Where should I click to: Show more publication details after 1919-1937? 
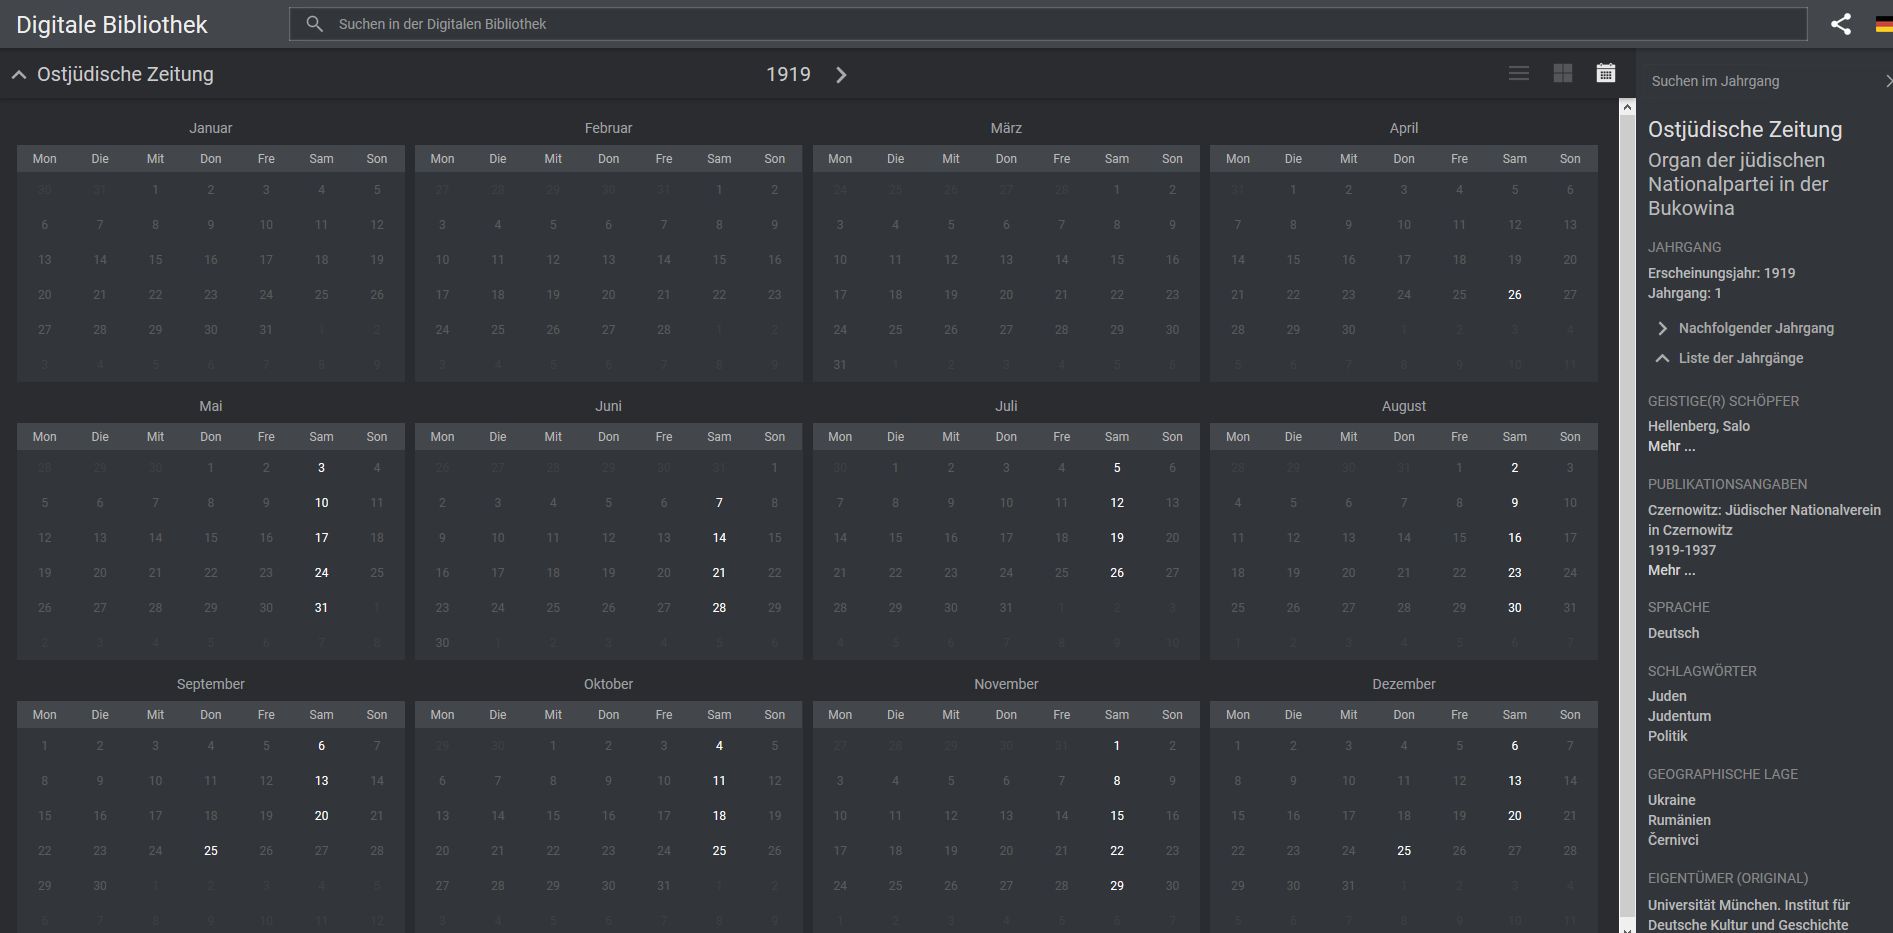(1671, 570)
